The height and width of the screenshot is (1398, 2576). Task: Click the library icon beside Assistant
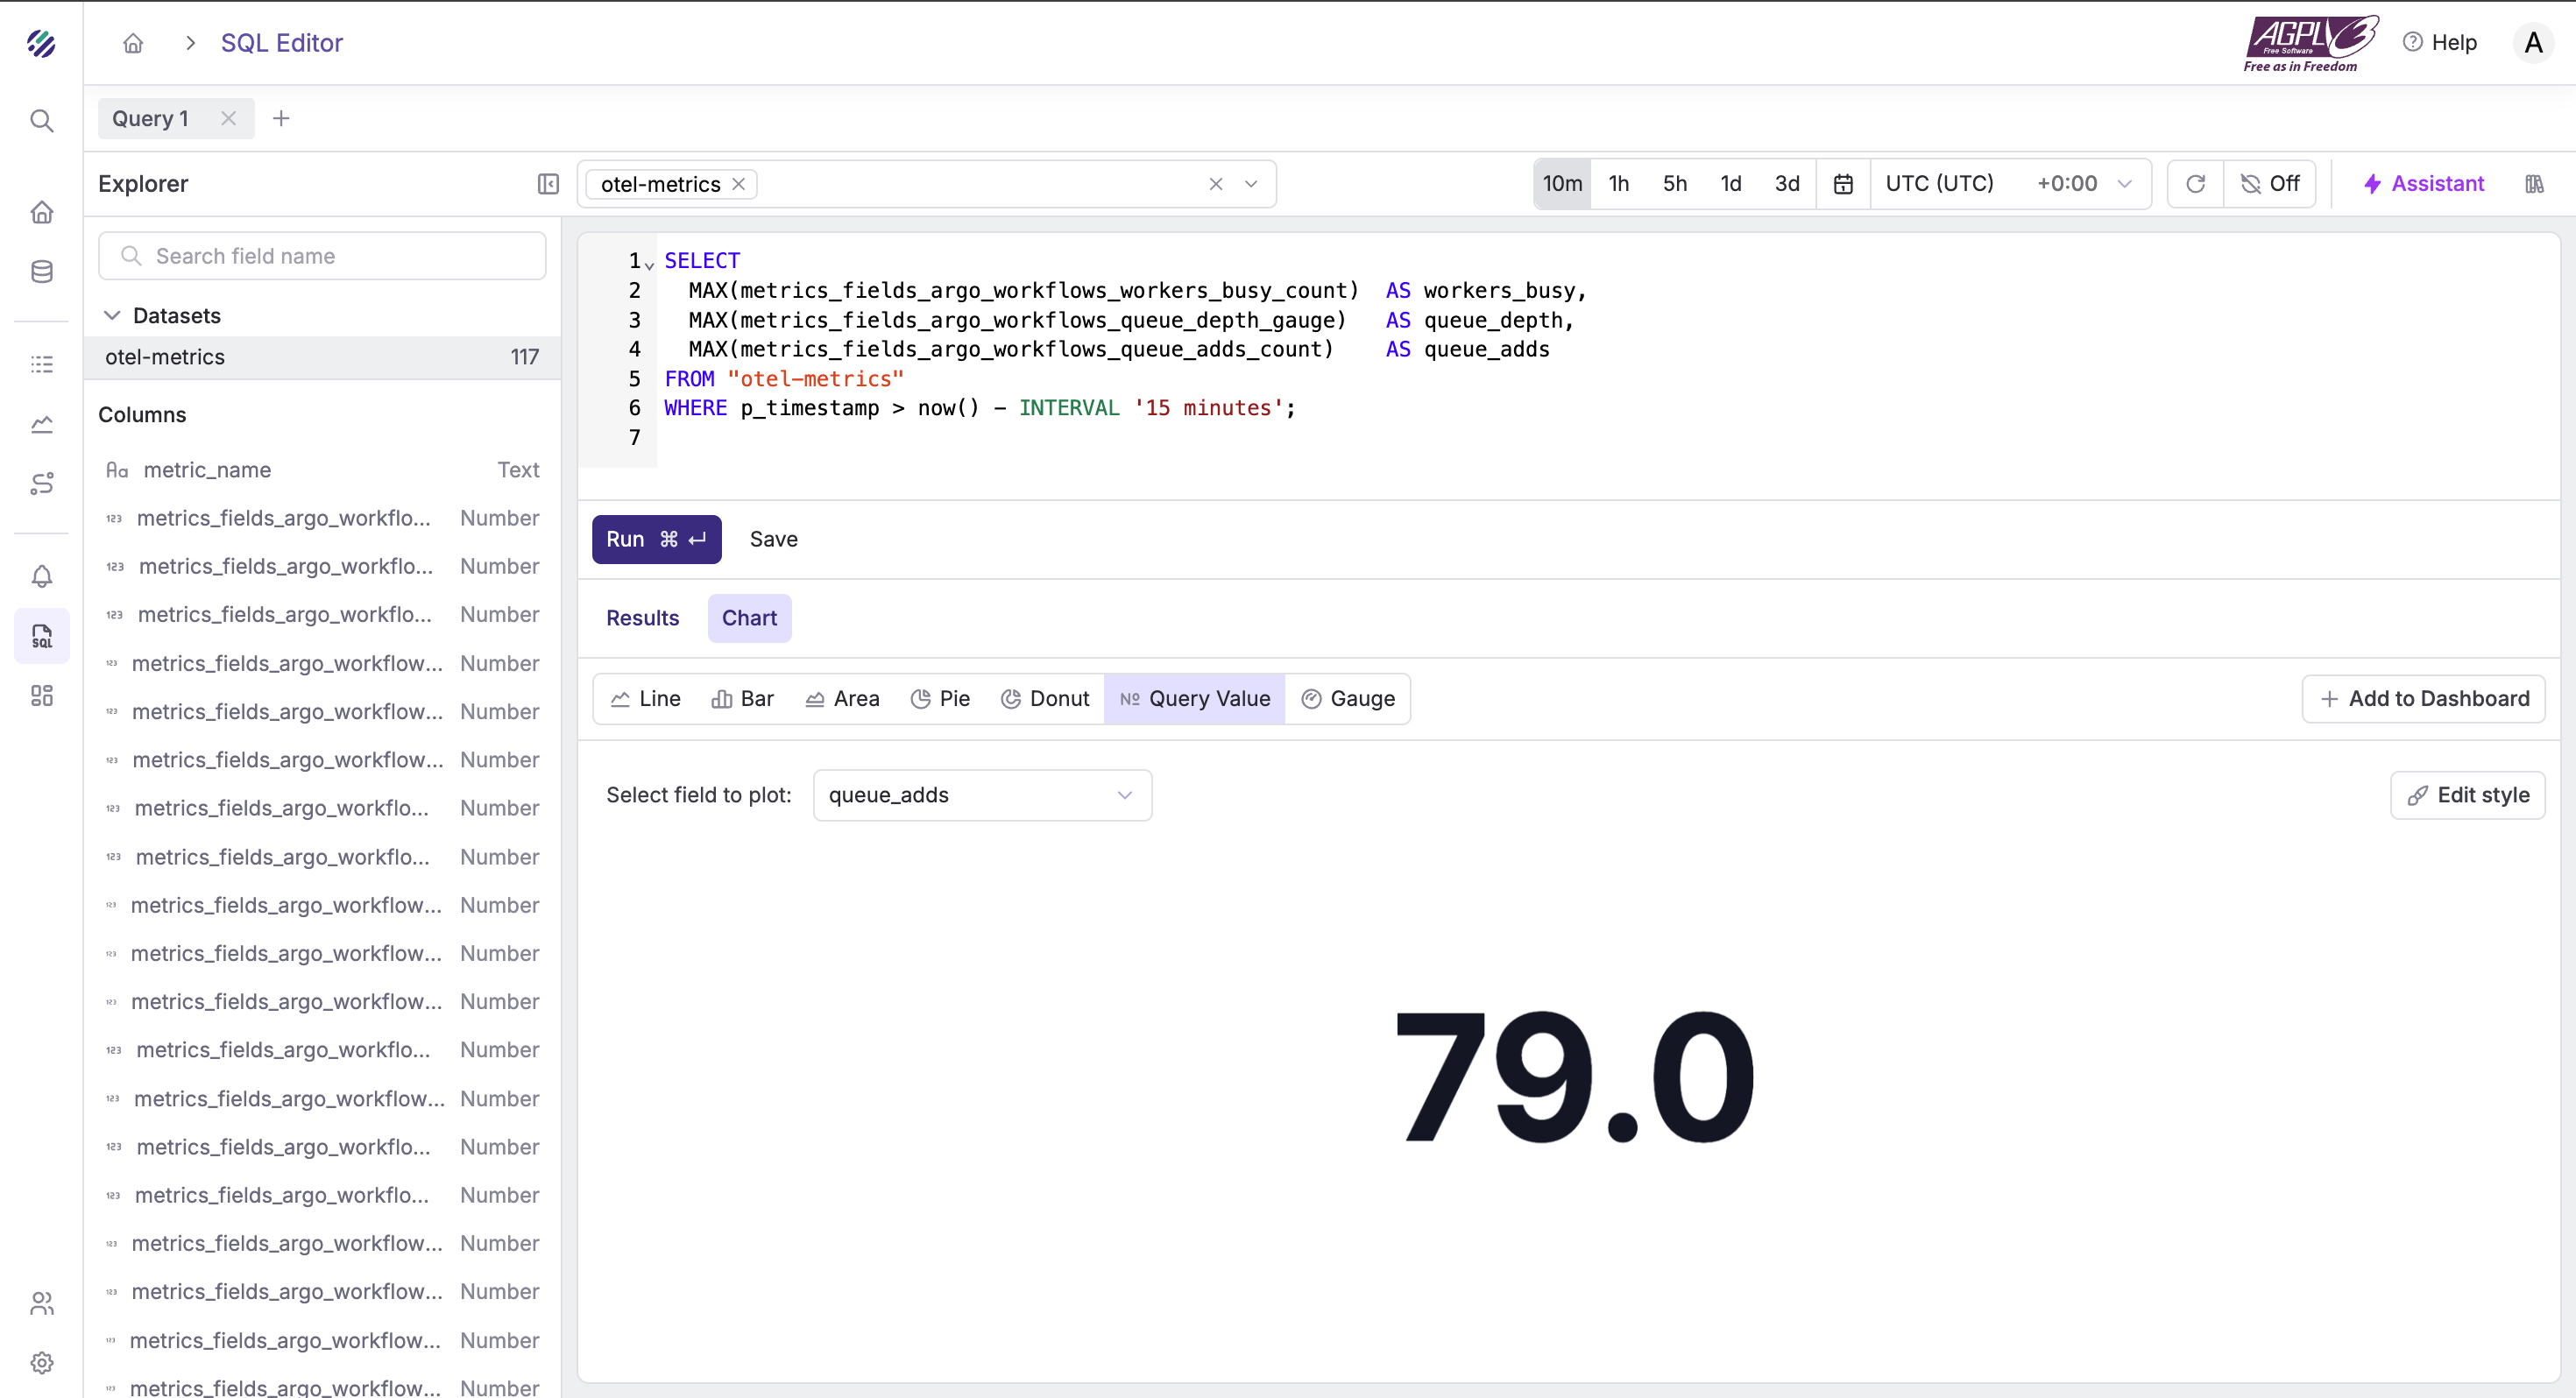(x=2534, y=184)
